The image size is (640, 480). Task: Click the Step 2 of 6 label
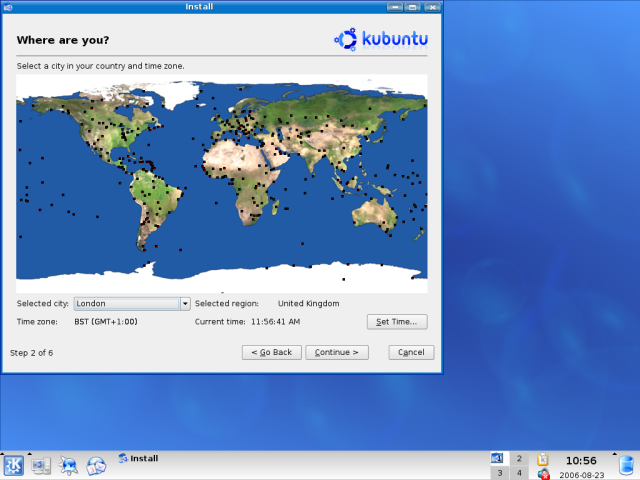click(x=31, y=353)
